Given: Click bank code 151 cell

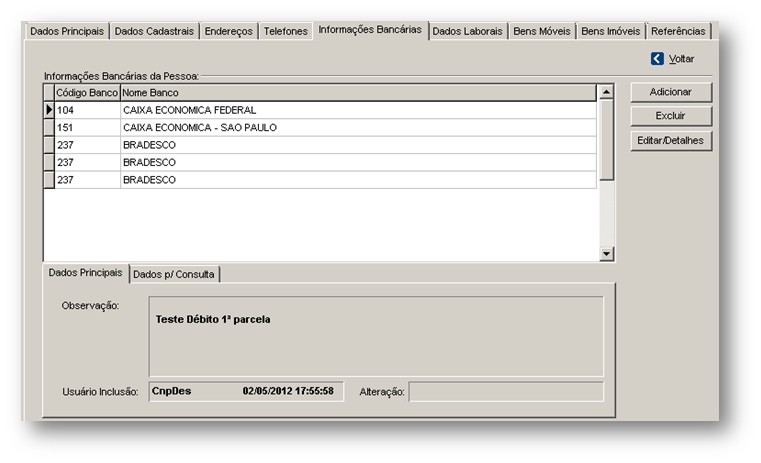Looking at the screenshot, I should tap(87, 128).
